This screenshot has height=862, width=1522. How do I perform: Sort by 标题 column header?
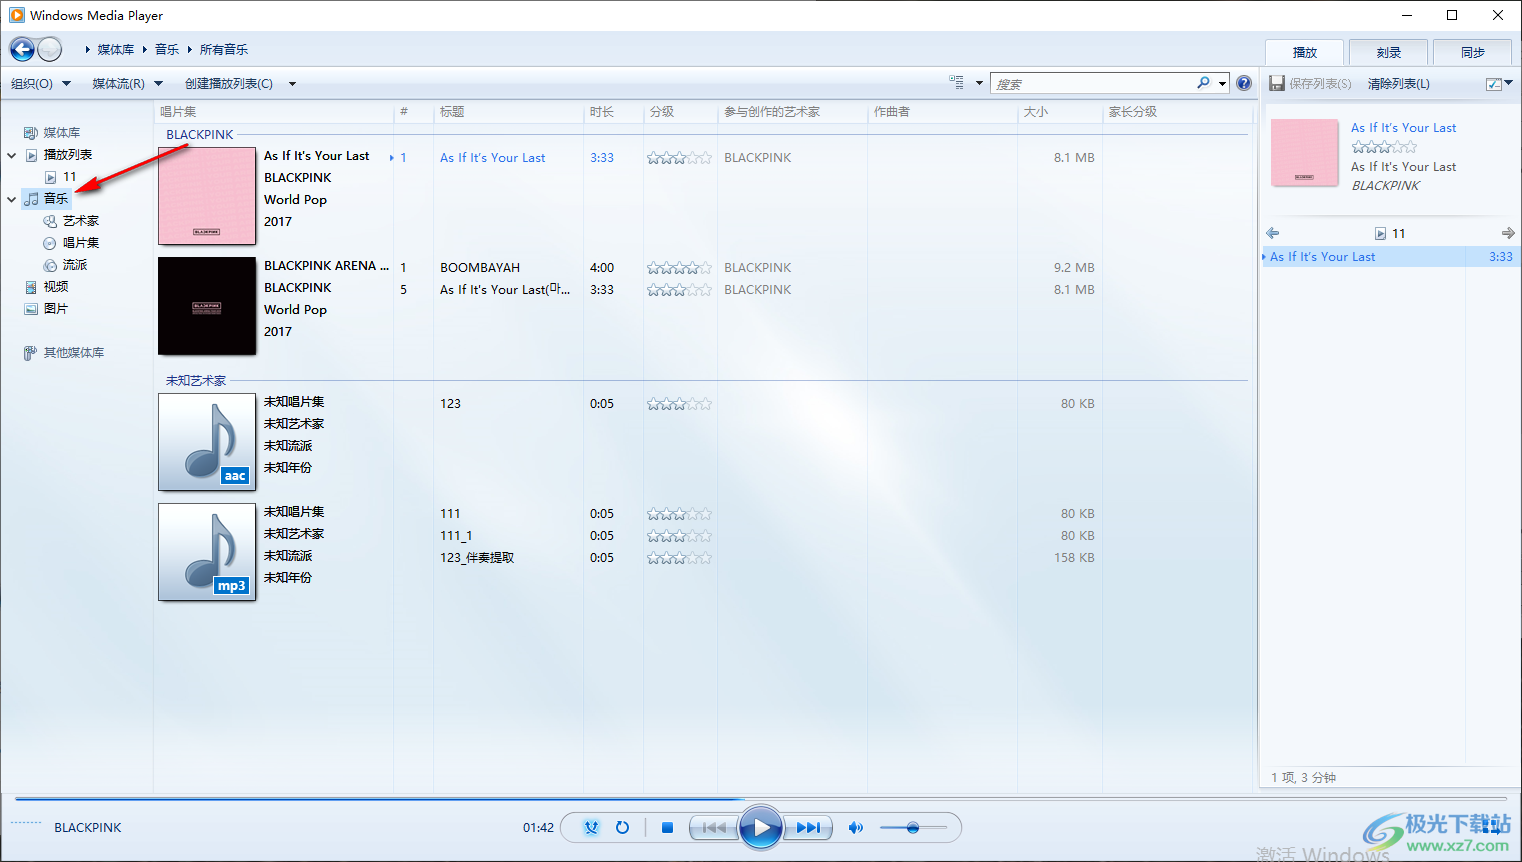click(508, 112)
